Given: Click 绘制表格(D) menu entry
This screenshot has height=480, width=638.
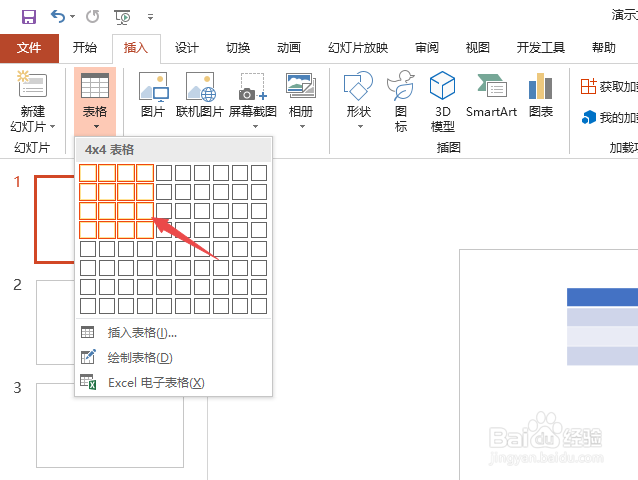Looking at the screenshot, I should pos(174,358).
